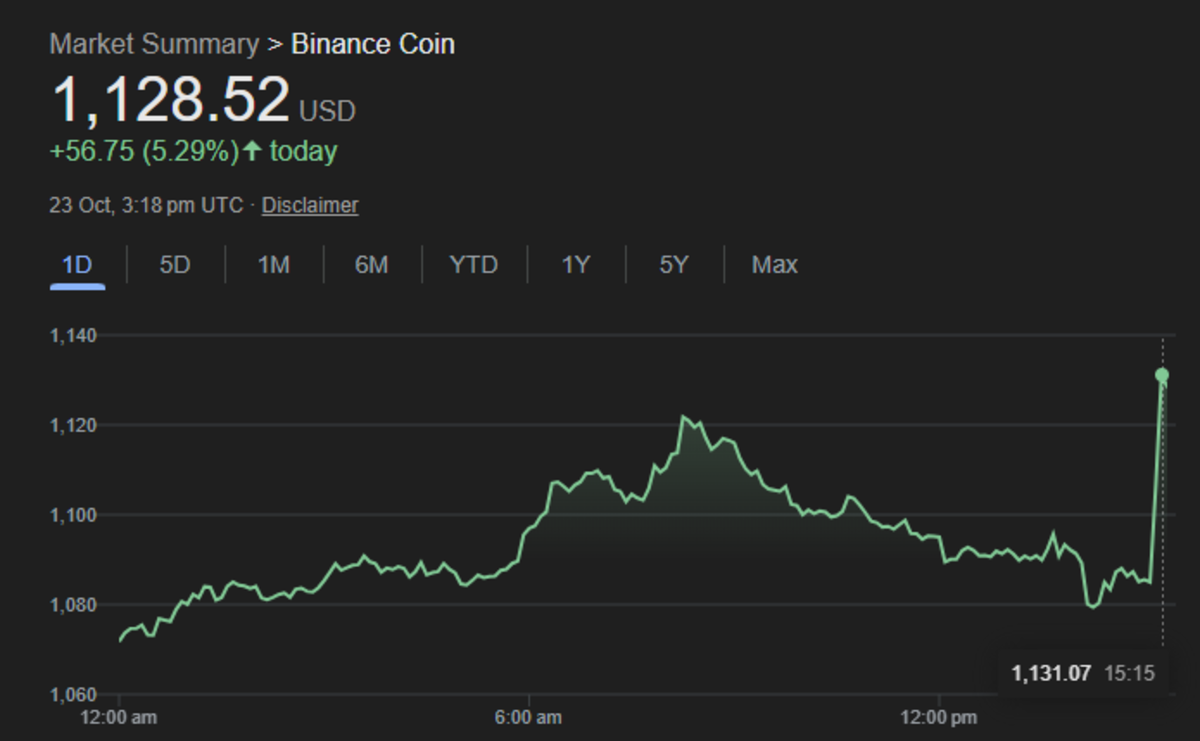Image resolution: width=1200 pixels, height=741 pixels.
Task: Display the Max time range
Action: tap(772, 264)
